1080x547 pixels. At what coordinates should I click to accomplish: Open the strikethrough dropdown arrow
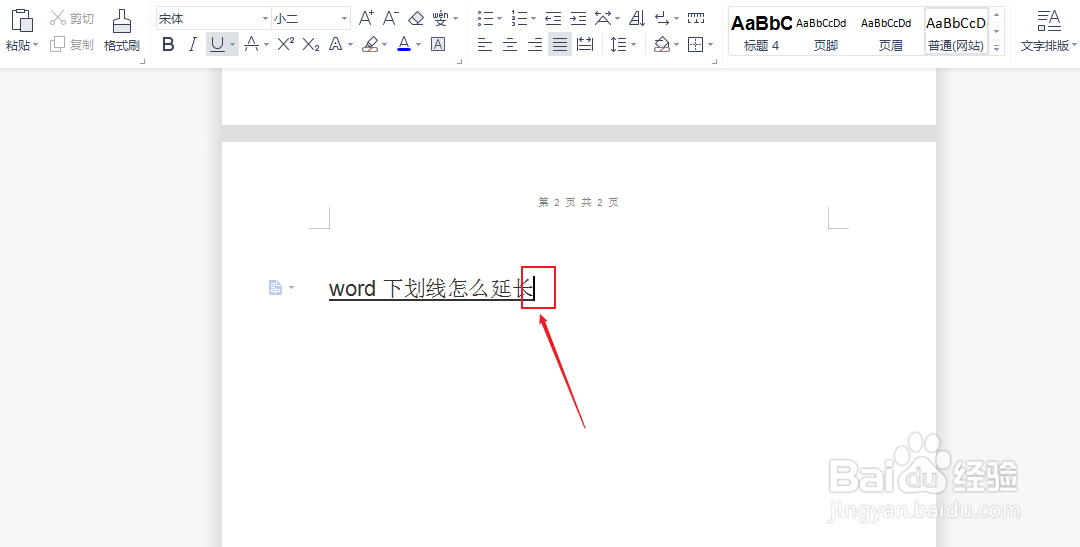(266, 45)
